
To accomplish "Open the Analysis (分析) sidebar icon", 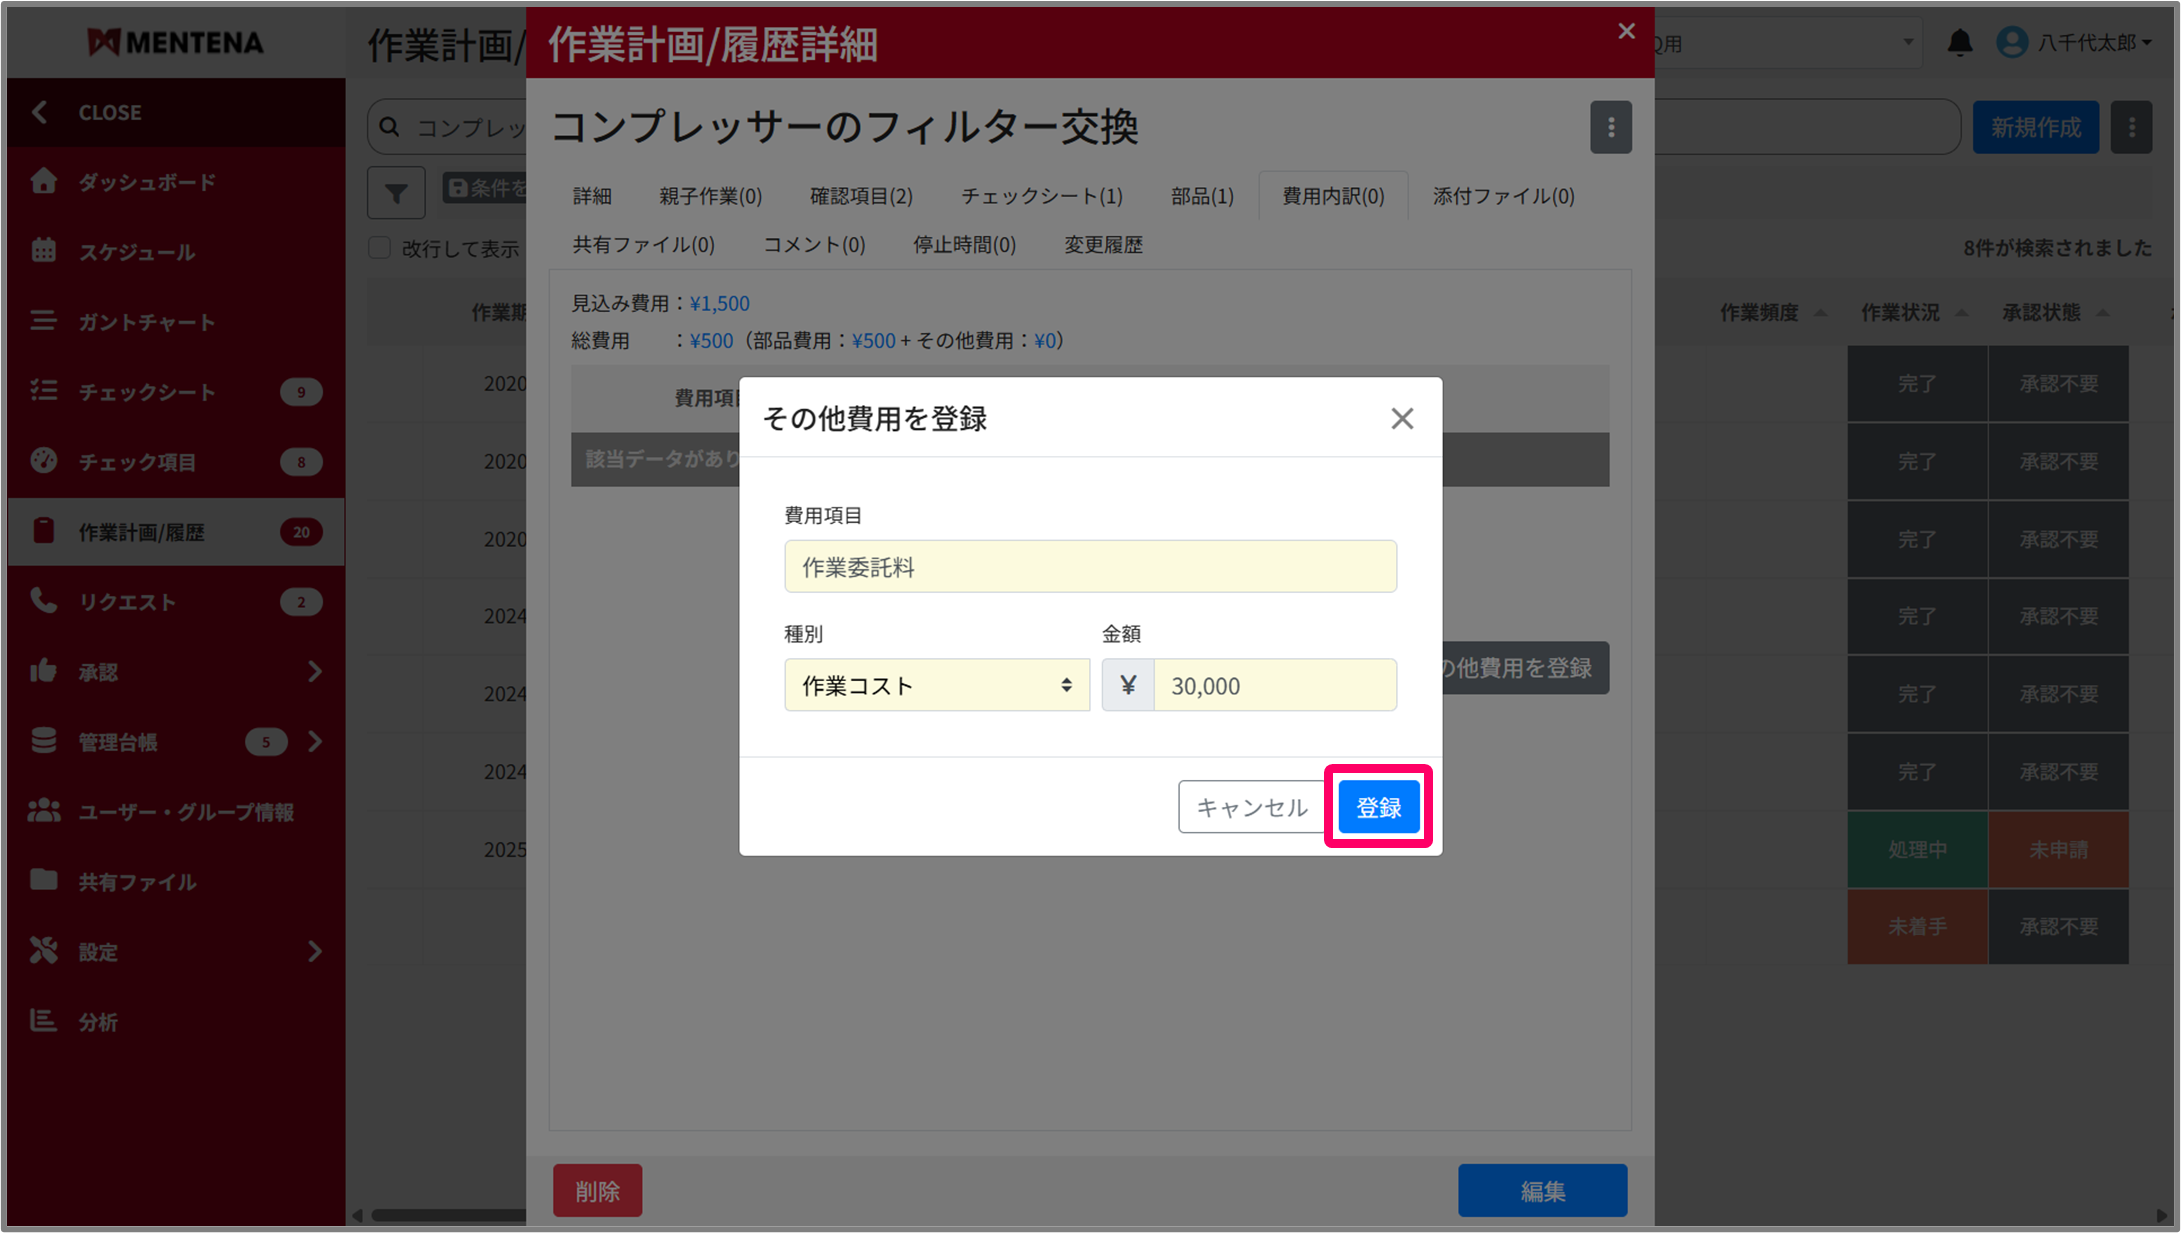I will 44,1021.
